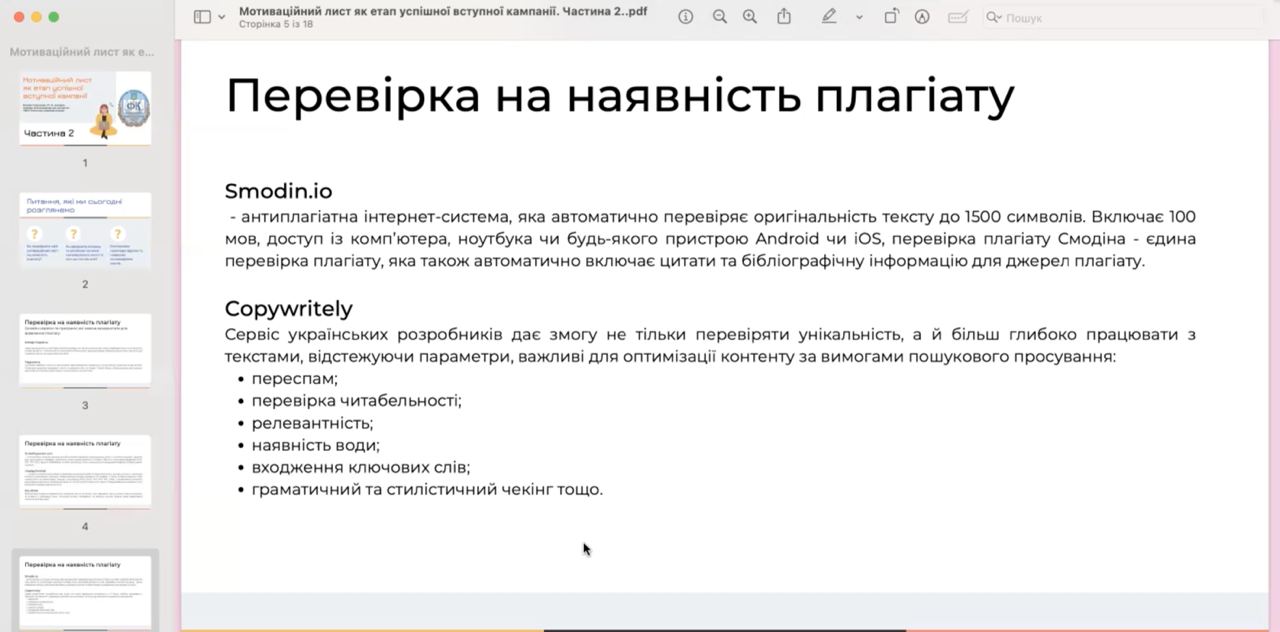Viewport: 1280px width, 632px height.
Task: Open page 2 thumbnail with question marks
Action: 85,230
